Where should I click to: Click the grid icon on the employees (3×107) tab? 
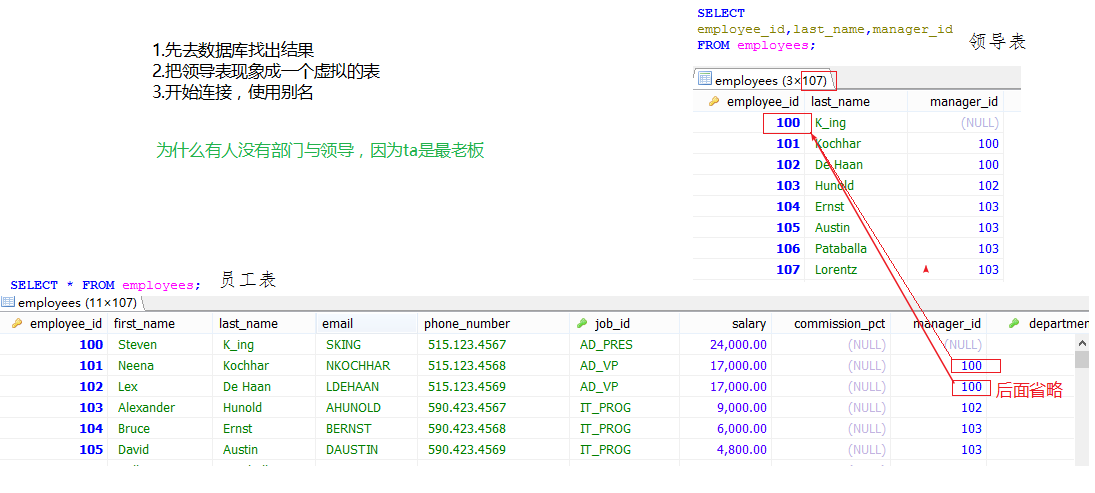click(705, 80)
